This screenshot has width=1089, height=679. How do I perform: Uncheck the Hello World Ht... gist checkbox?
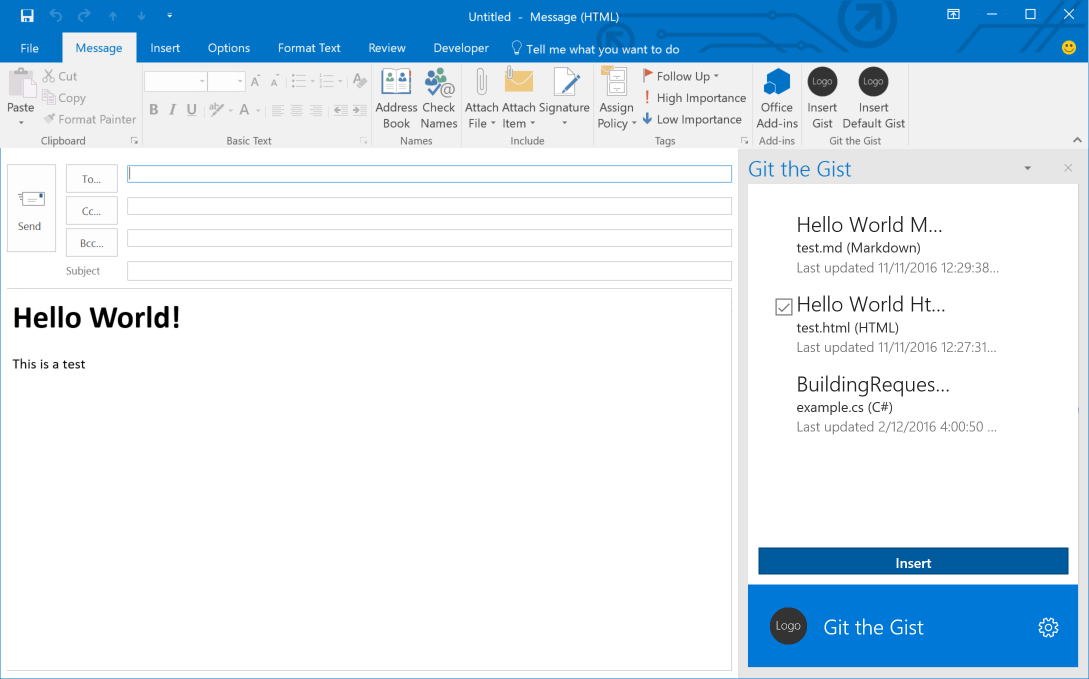pos(783,306)
